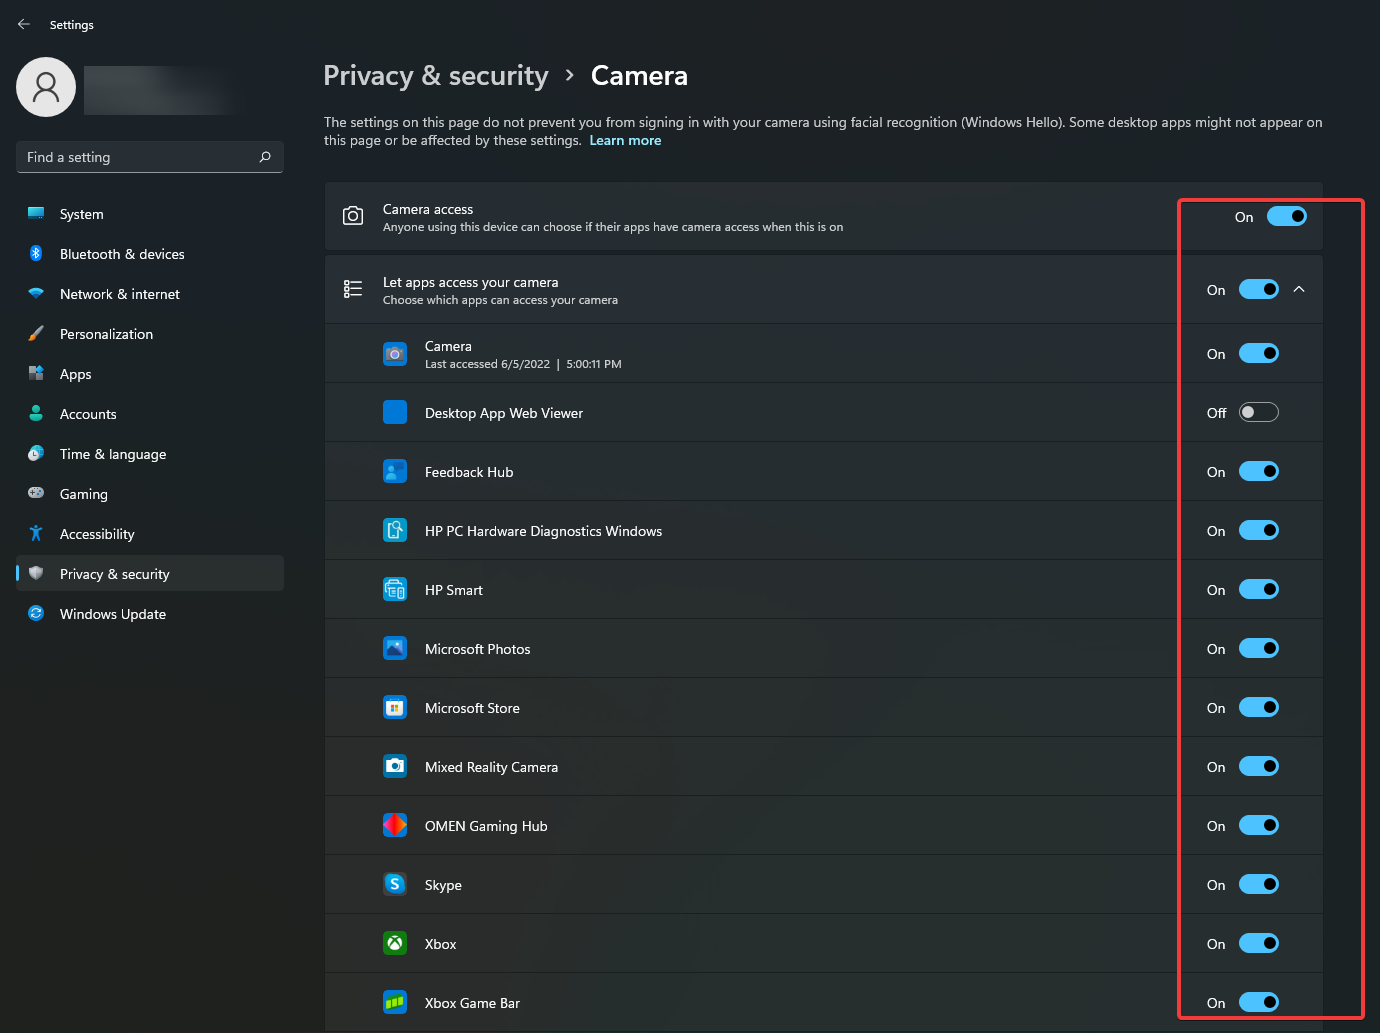
Task: Open the Bluetooth & devices settings
Action: pyautogui.click(x=122, y=254)
